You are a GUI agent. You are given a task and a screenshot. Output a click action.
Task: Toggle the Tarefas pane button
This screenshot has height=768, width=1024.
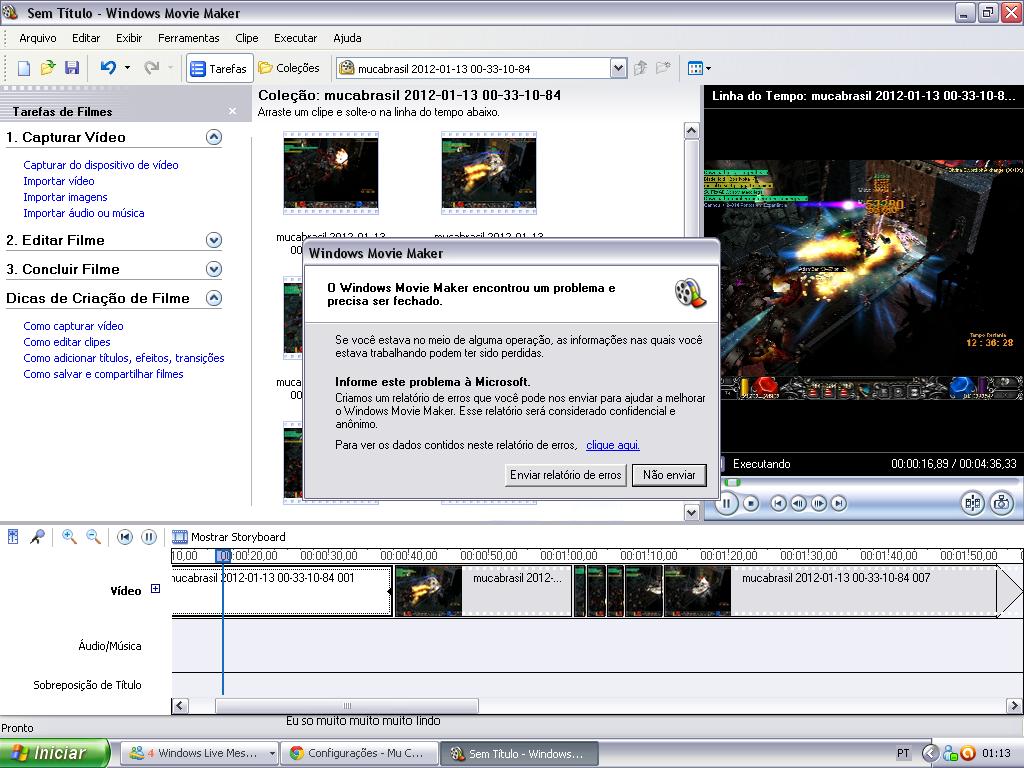[218, 69]
